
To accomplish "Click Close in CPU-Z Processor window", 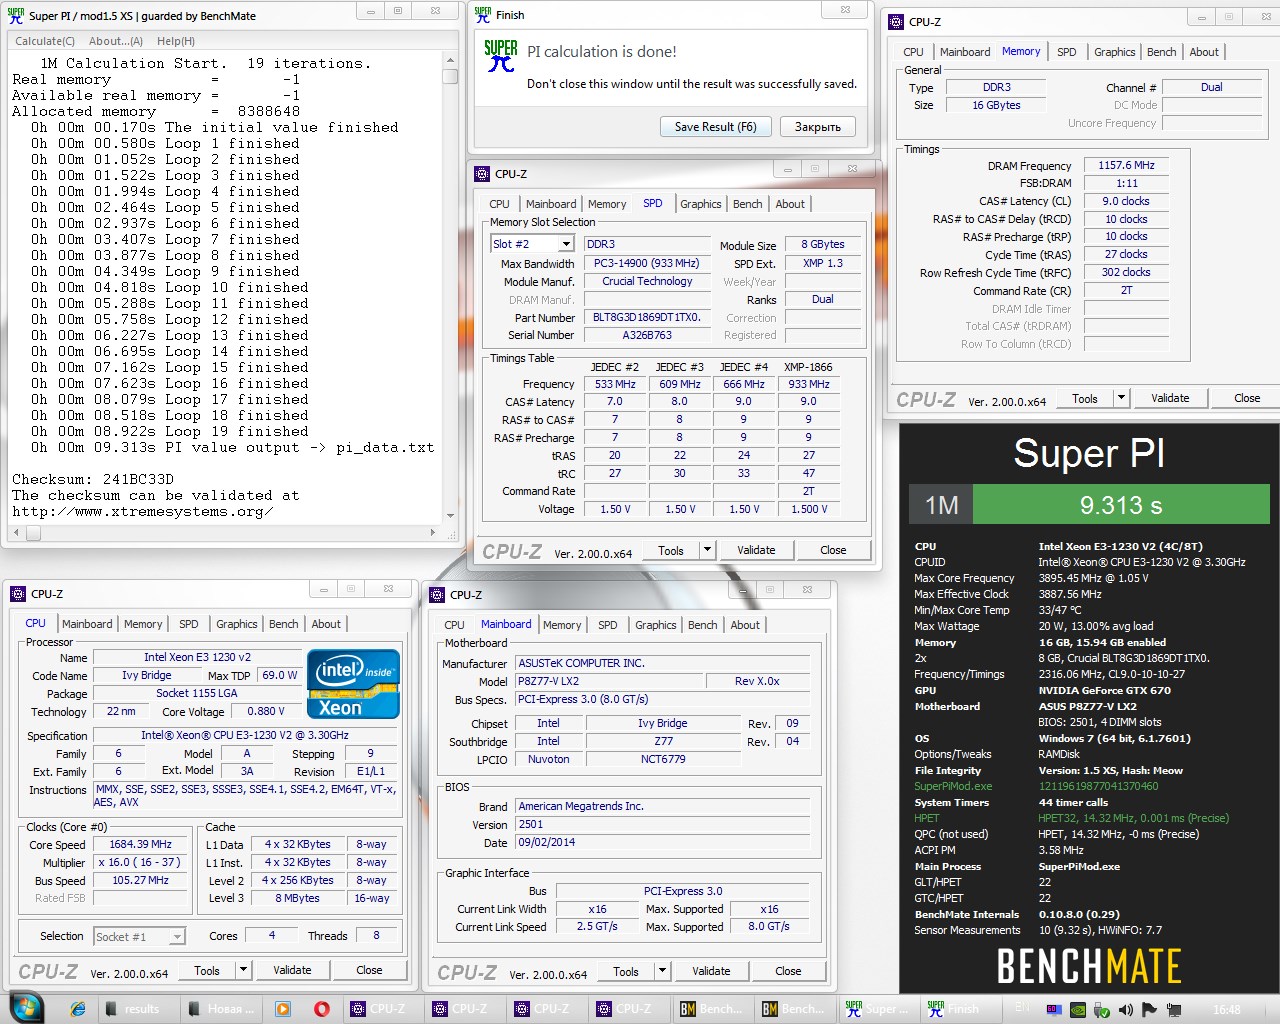I will (x=369, y=970).
